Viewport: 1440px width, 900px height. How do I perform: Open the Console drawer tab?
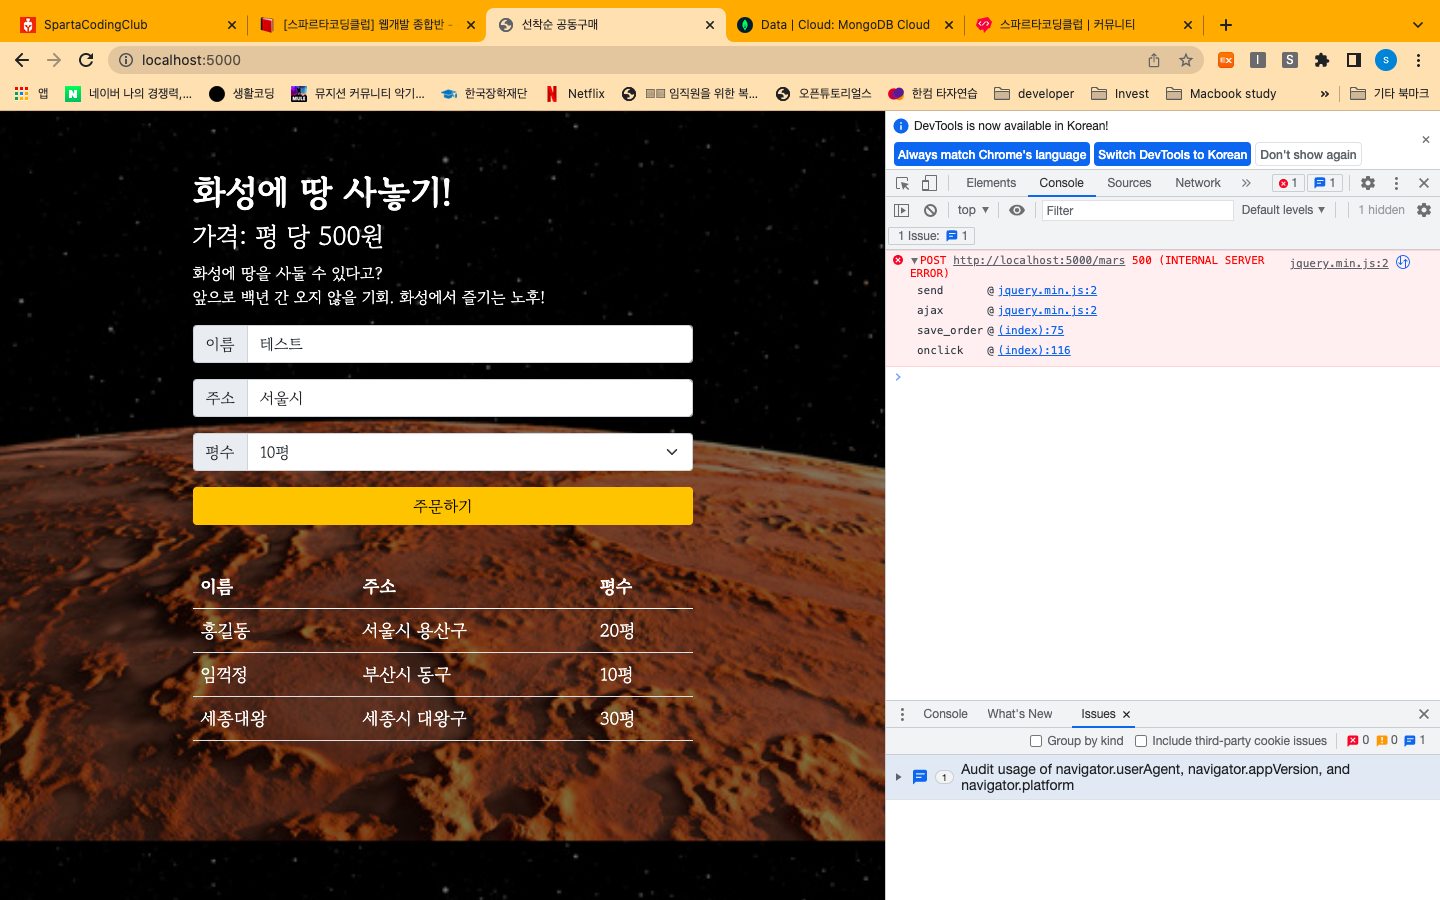[945, 714]
